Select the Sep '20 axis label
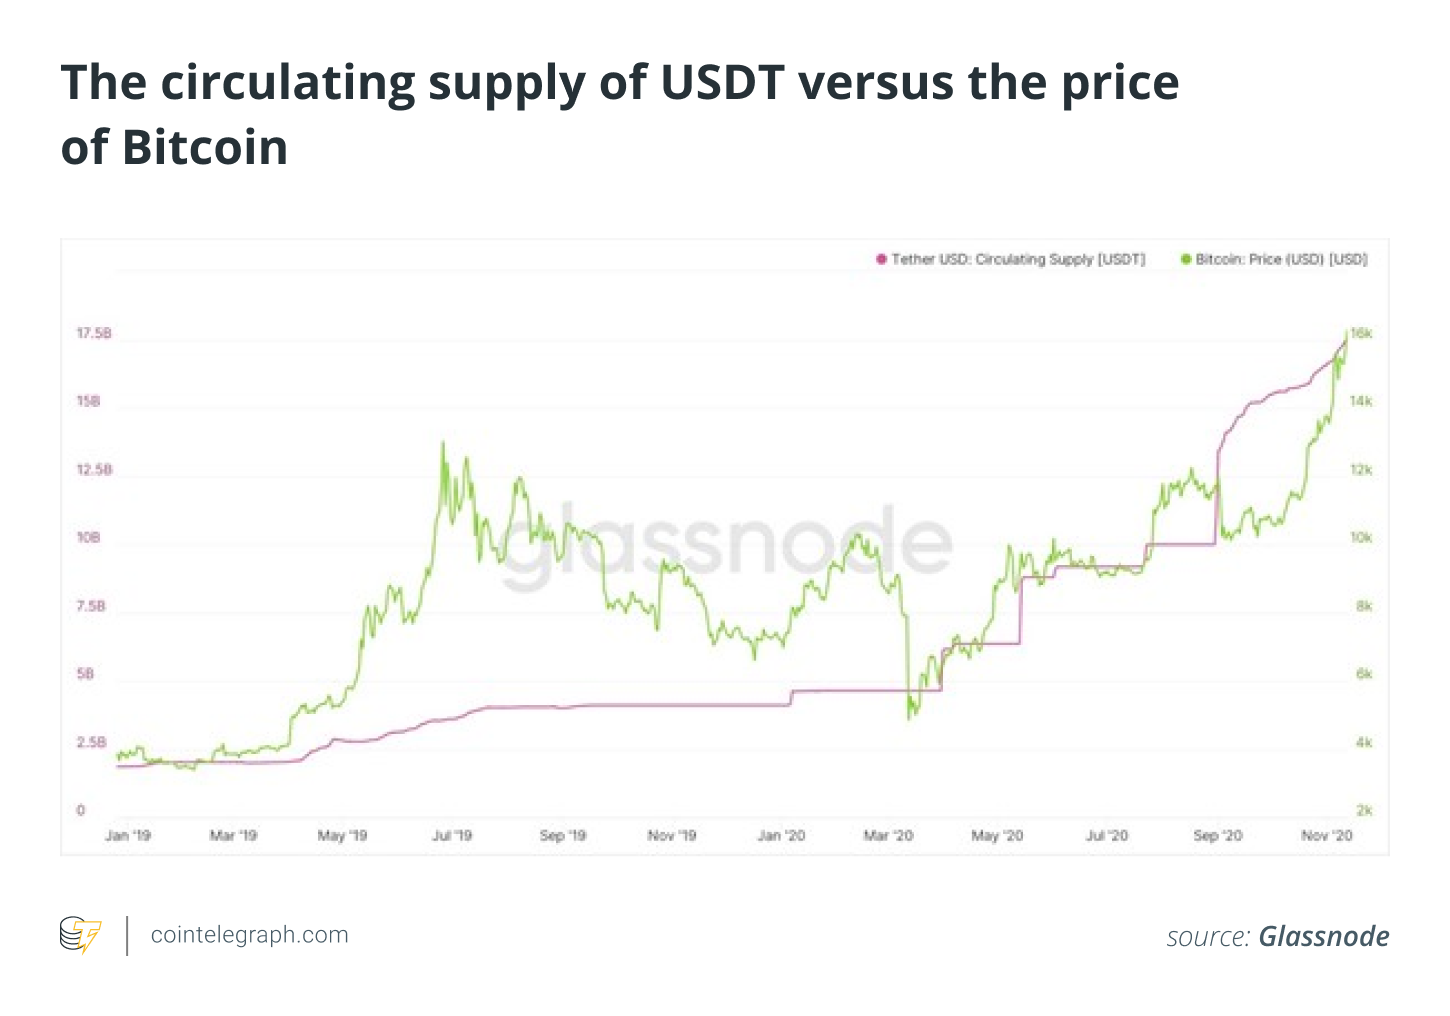This screenshot has height=1016, width=1450. click(x=1217, y=835)
